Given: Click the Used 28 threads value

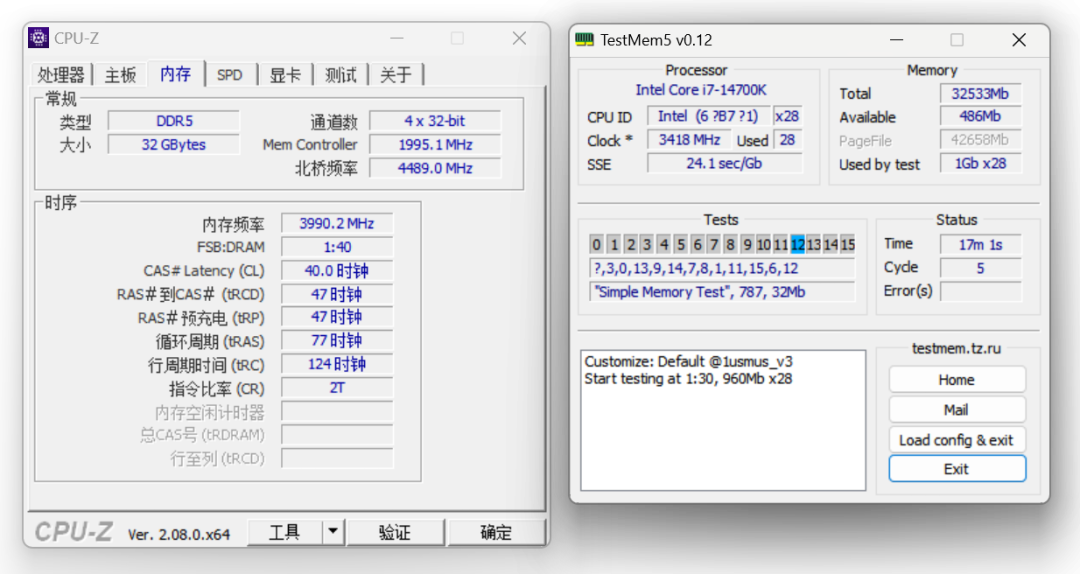Looking at the screenshot, I should pos(787,140).
